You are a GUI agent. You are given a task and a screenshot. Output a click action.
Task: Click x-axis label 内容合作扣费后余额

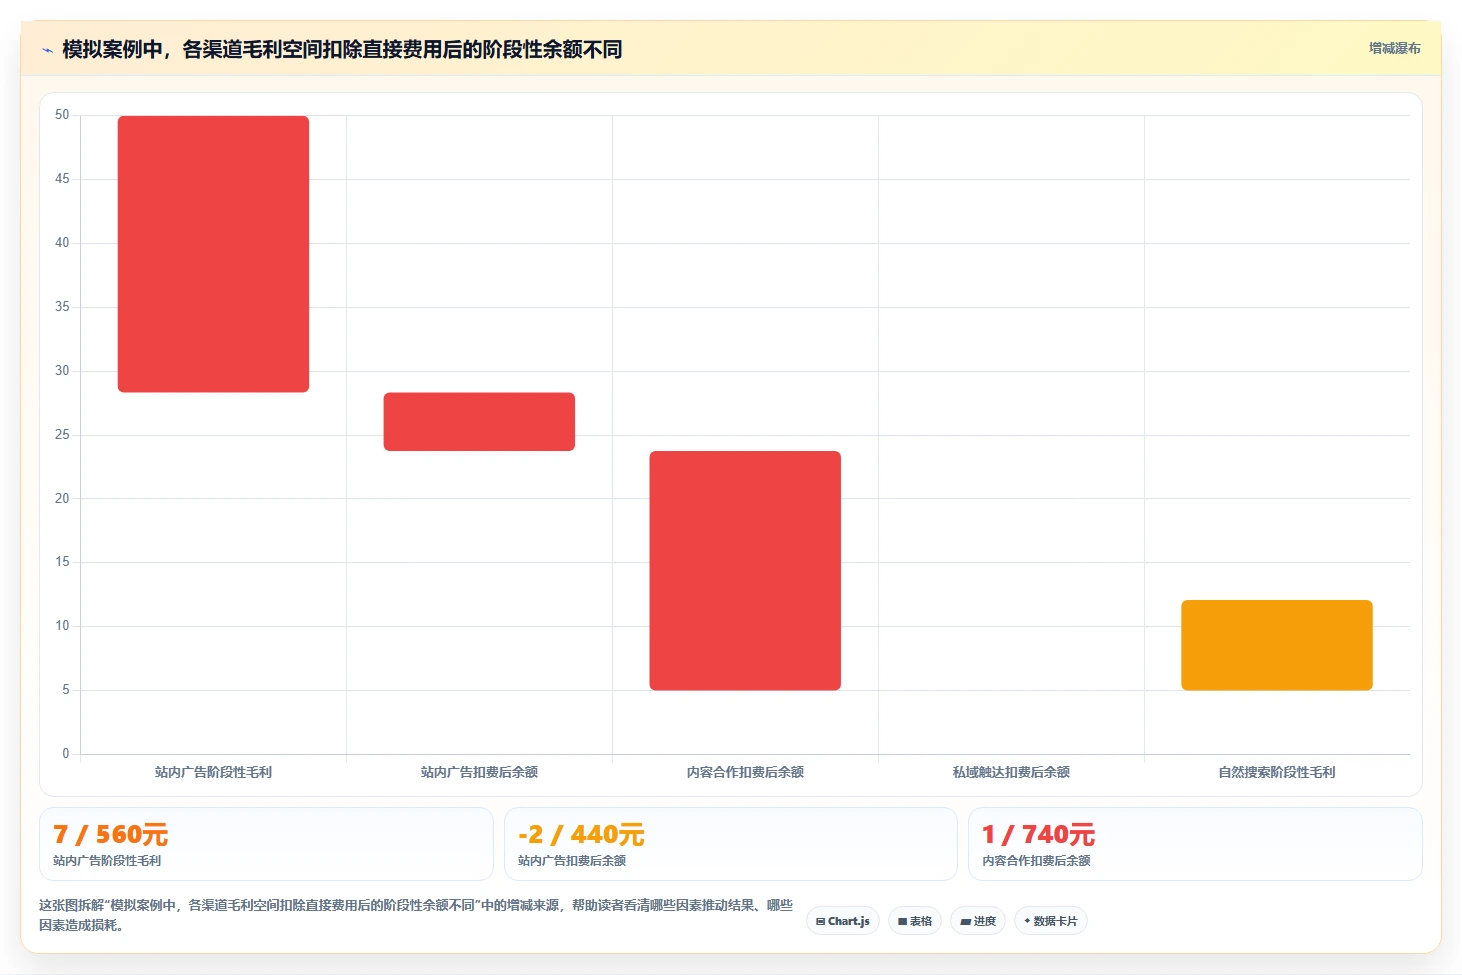745,772
